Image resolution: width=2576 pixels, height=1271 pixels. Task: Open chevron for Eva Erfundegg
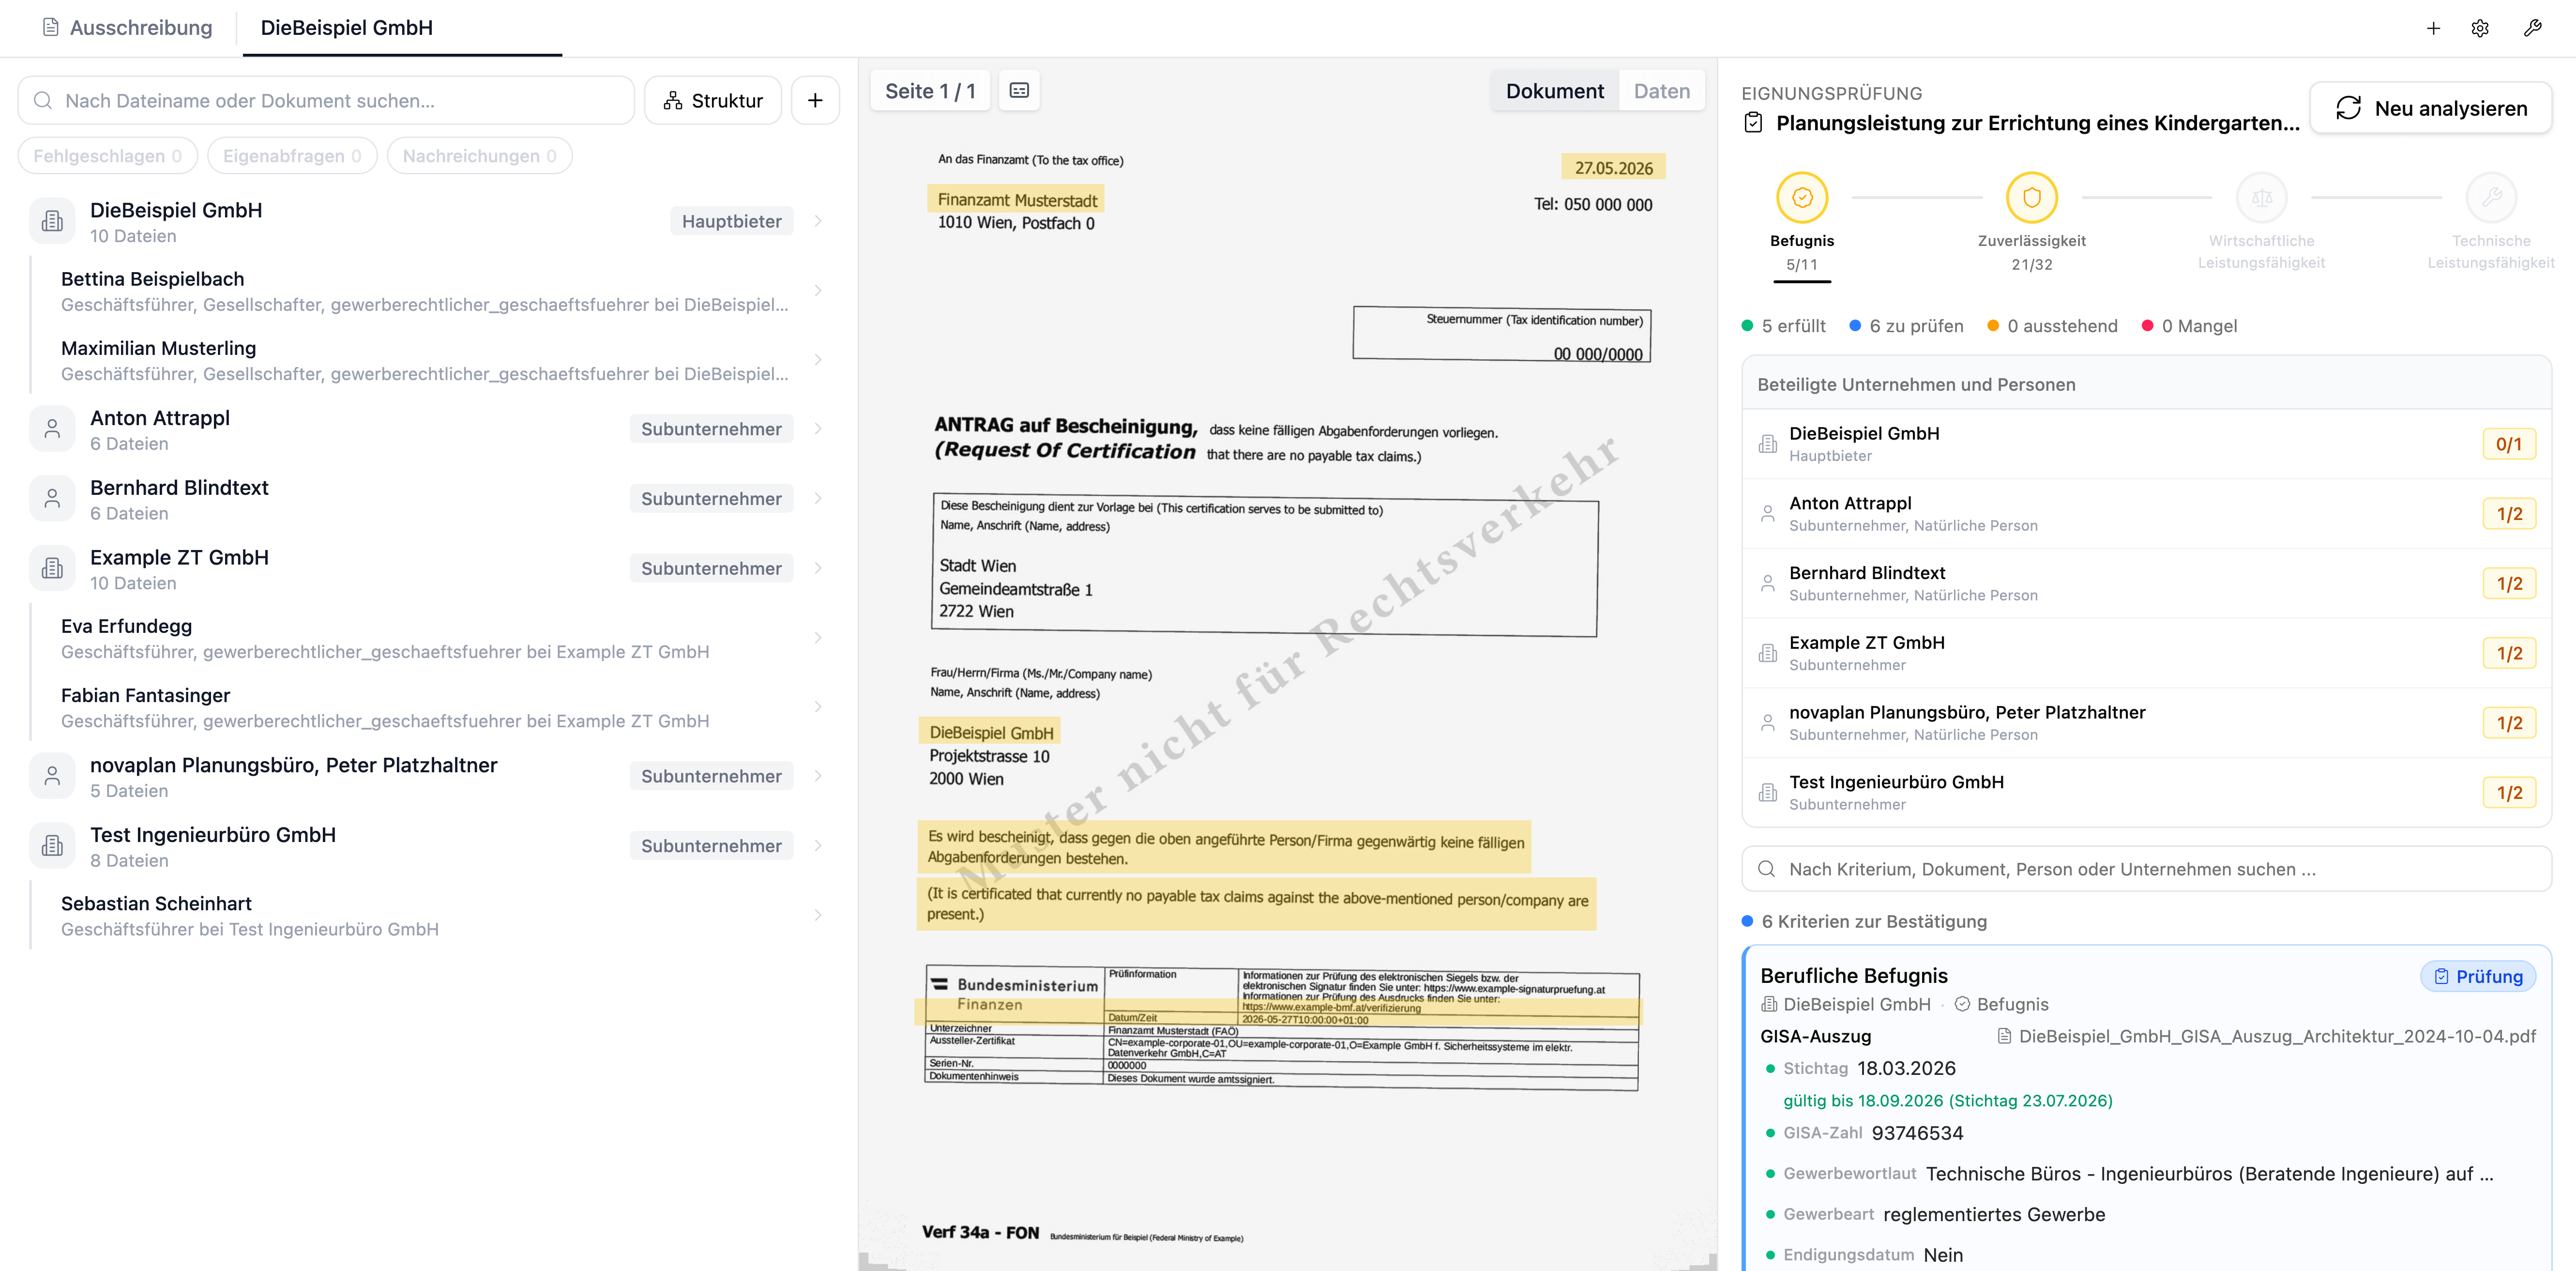click(818, 638)
